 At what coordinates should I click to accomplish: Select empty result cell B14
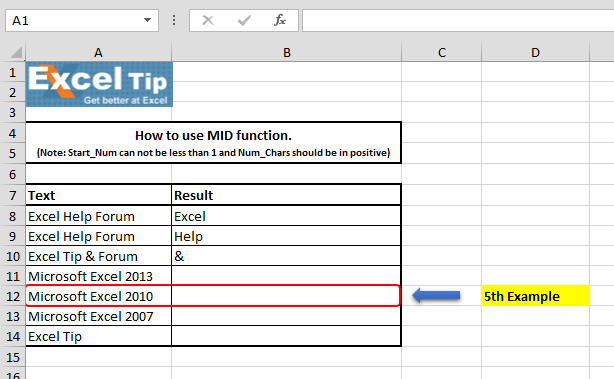[x=286, y=336]
